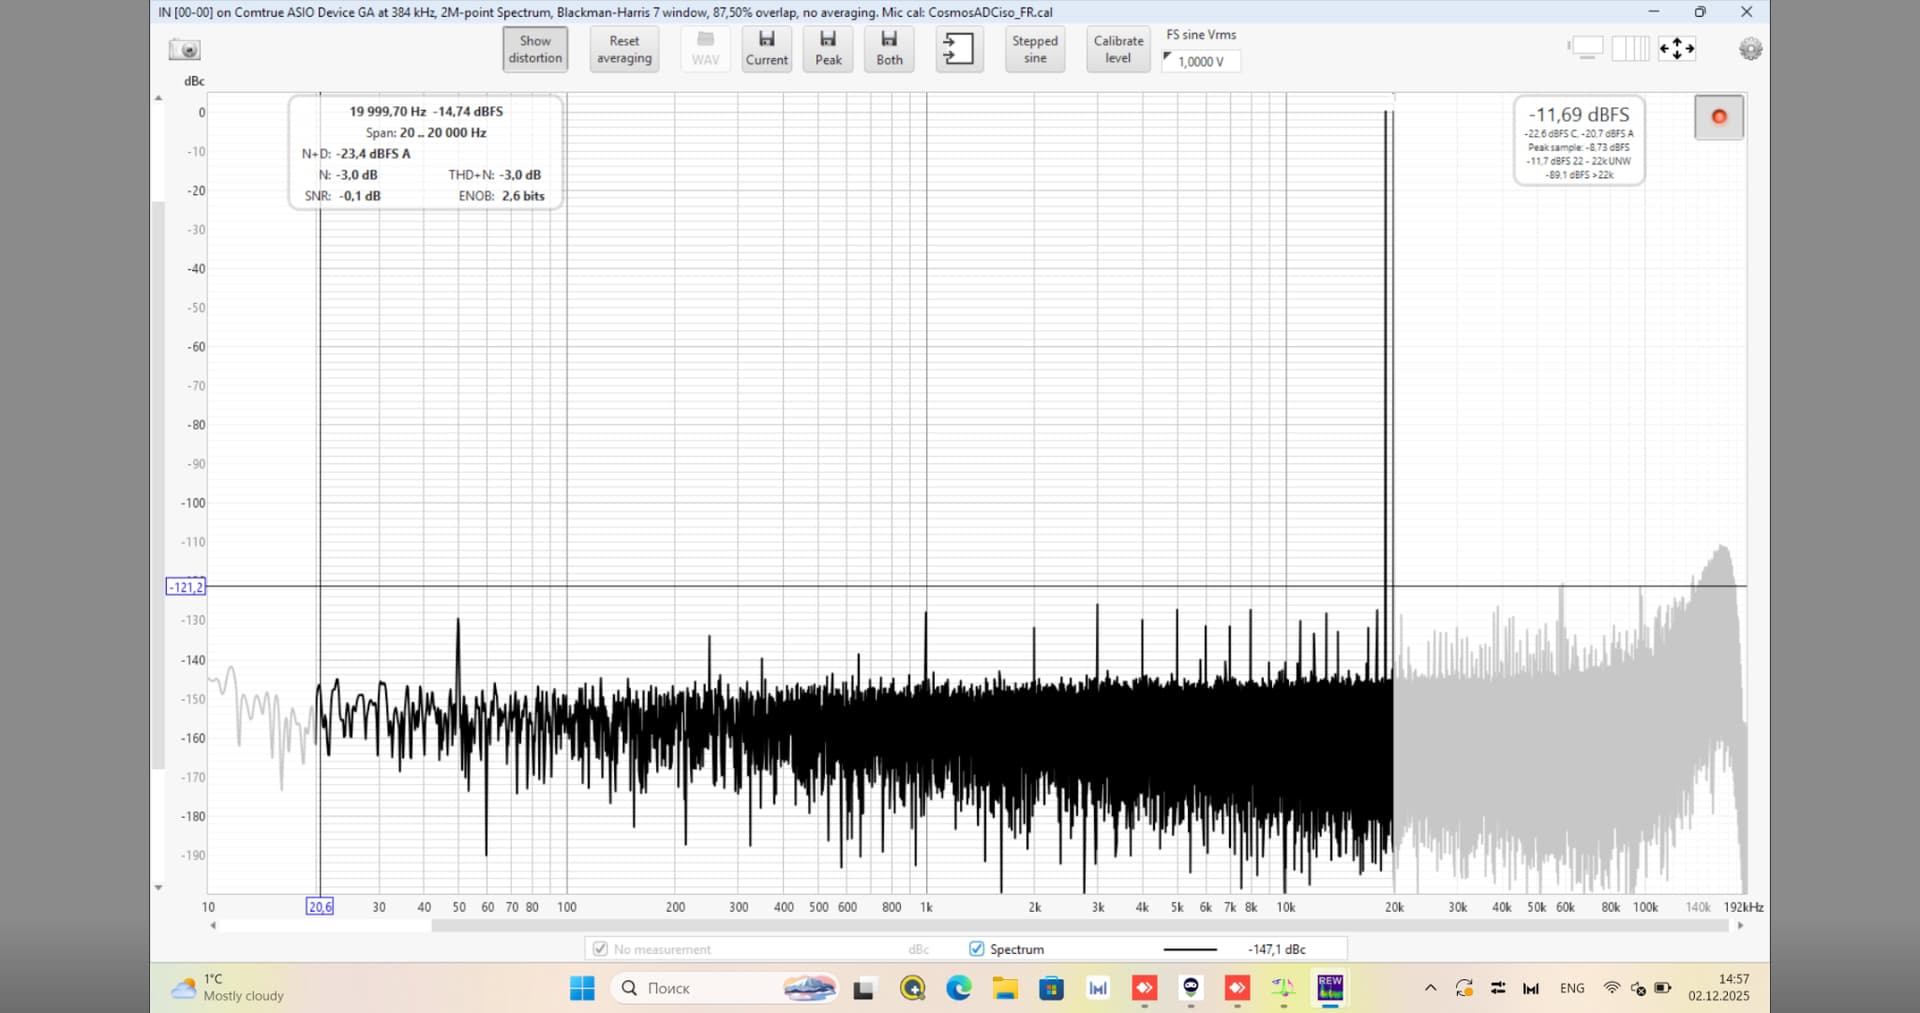Toggle the Show distortion button
The image size is (1920, 1013).
[535, 49]
